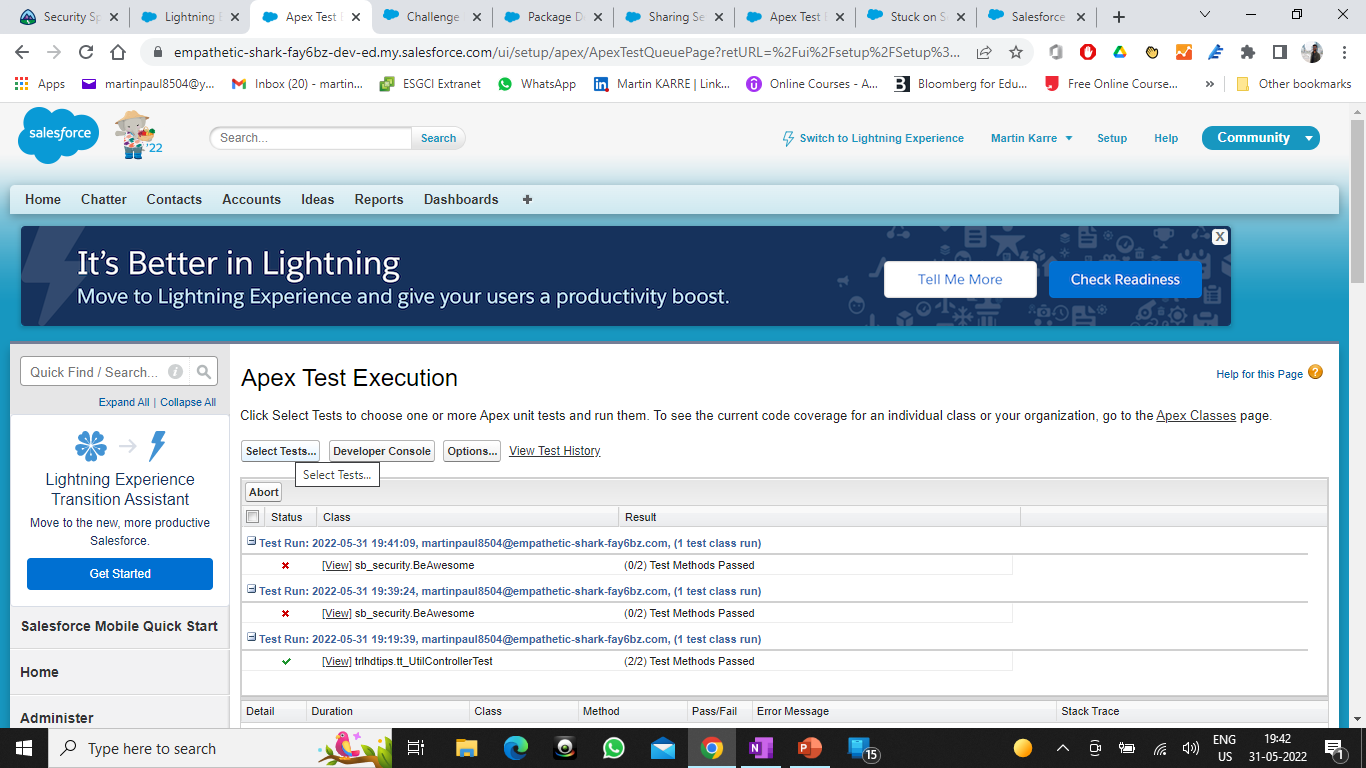Image resolution: width=1366 pixels, height=768 pixels.
Task: Collapse the 19:39:24 test run
Action: (252, 590)
